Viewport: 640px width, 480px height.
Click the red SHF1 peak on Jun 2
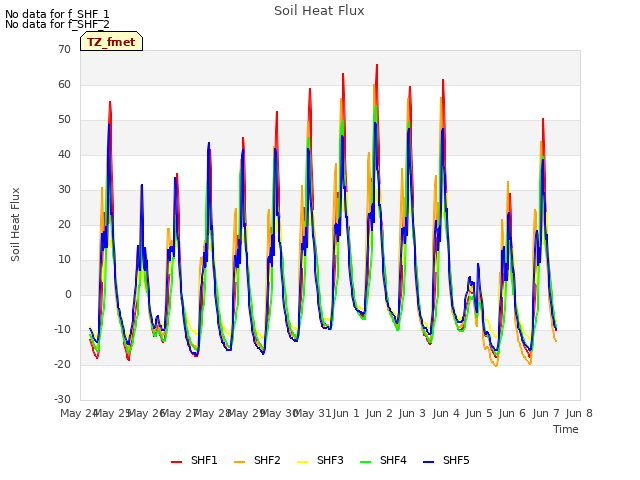coord(377,65)
